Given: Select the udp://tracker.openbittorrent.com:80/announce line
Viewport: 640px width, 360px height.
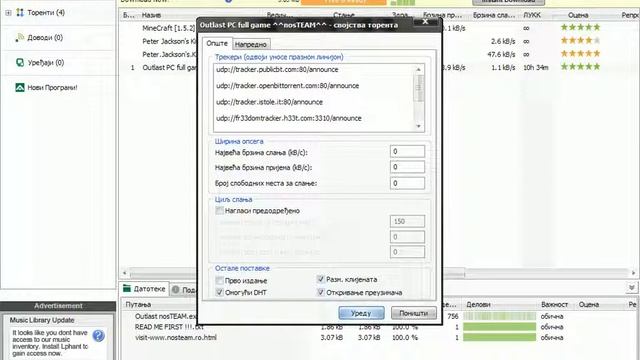Looking at the screenshot, I should 287,86.
